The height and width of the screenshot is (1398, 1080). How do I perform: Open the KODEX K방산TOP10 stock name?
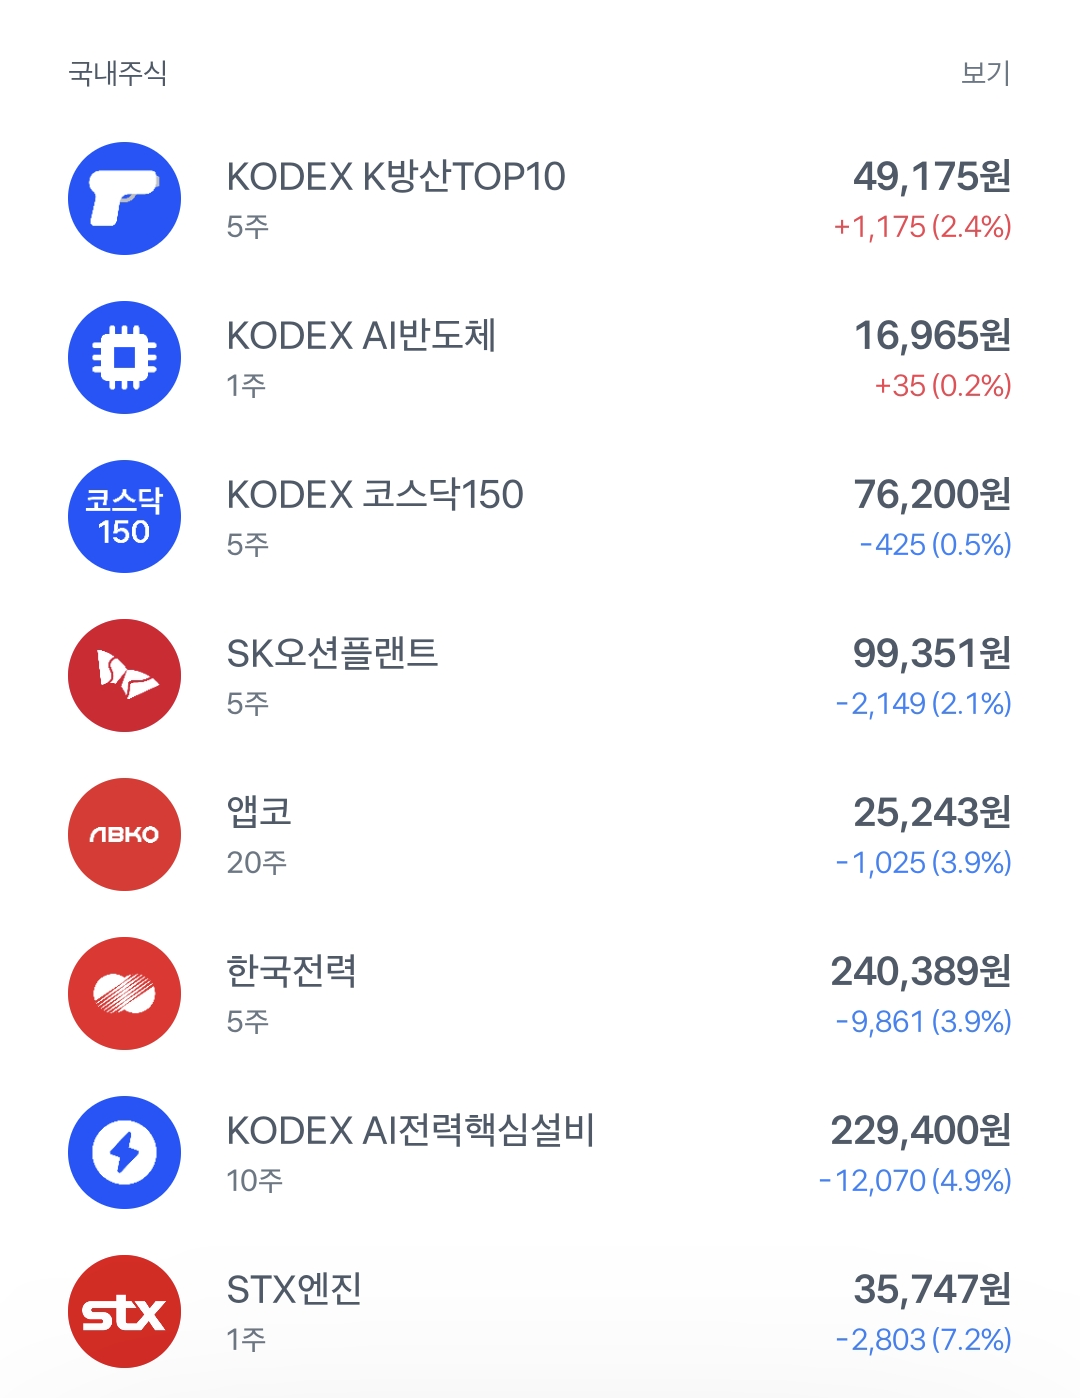(x=396, y=177)
